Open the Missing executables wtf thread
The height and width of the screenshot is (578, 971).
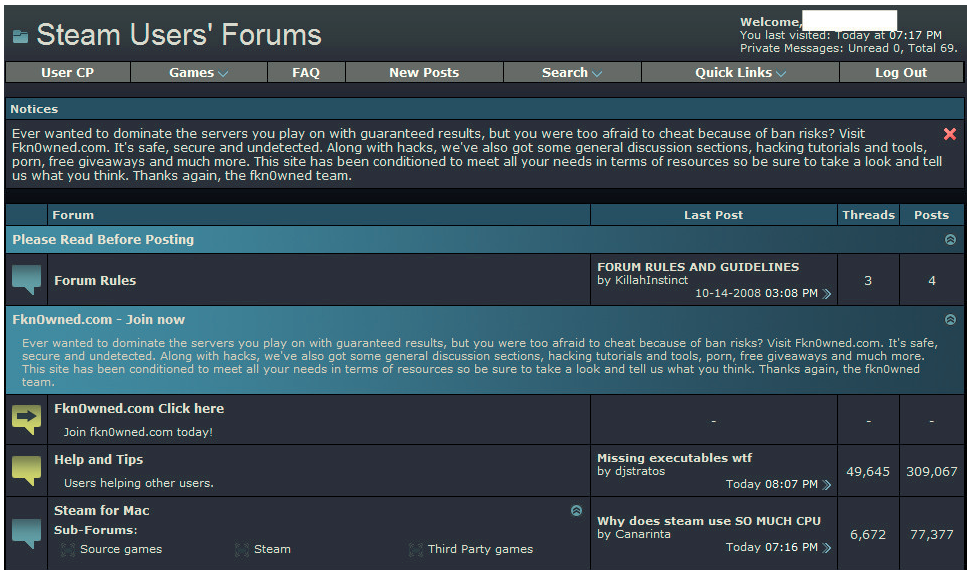coord(674,458)
